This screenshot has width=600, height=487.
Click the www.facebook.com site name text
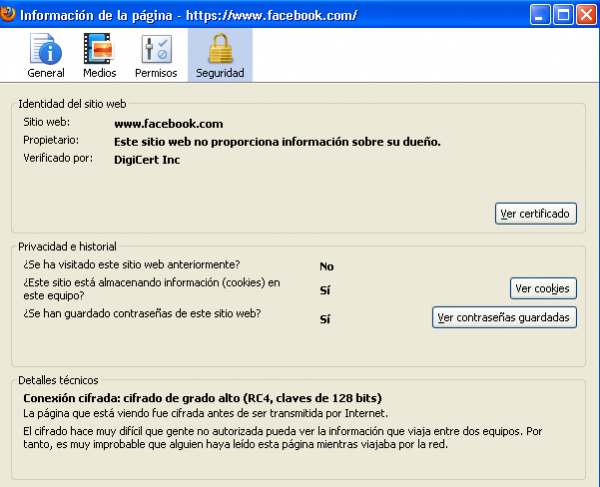(x=168, y=124)
